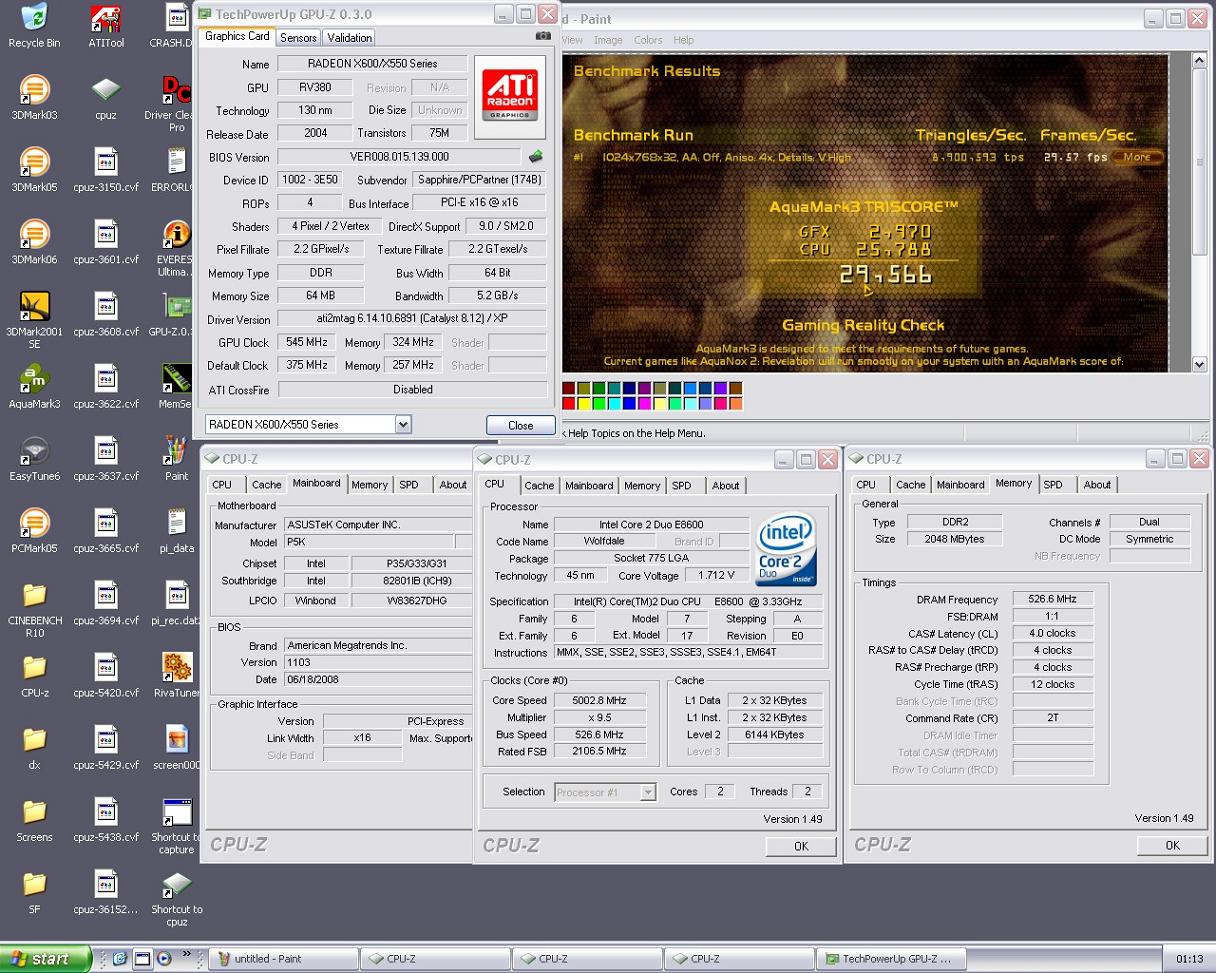Open the 3DMark06 desktop shortcut
1216x973 pixels.
coord(34,242)
